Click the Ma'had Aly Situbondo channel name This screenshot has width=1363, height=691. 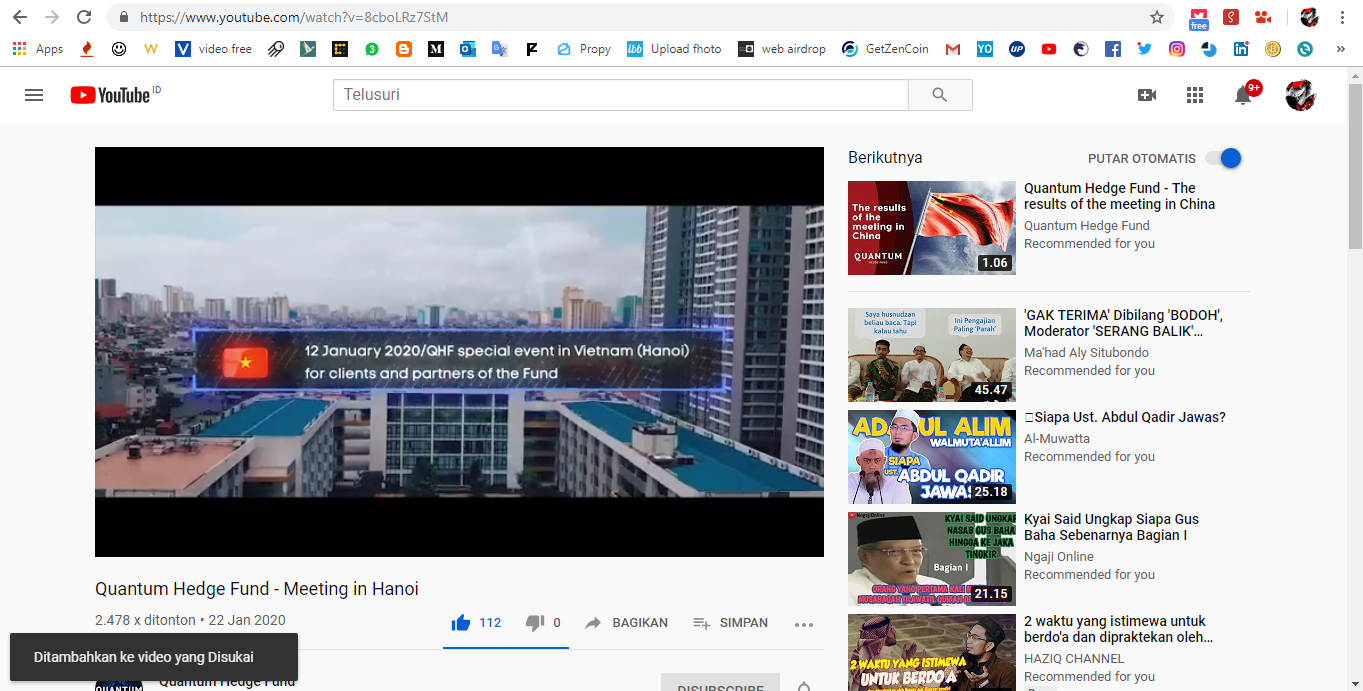tap(1086, 353)
